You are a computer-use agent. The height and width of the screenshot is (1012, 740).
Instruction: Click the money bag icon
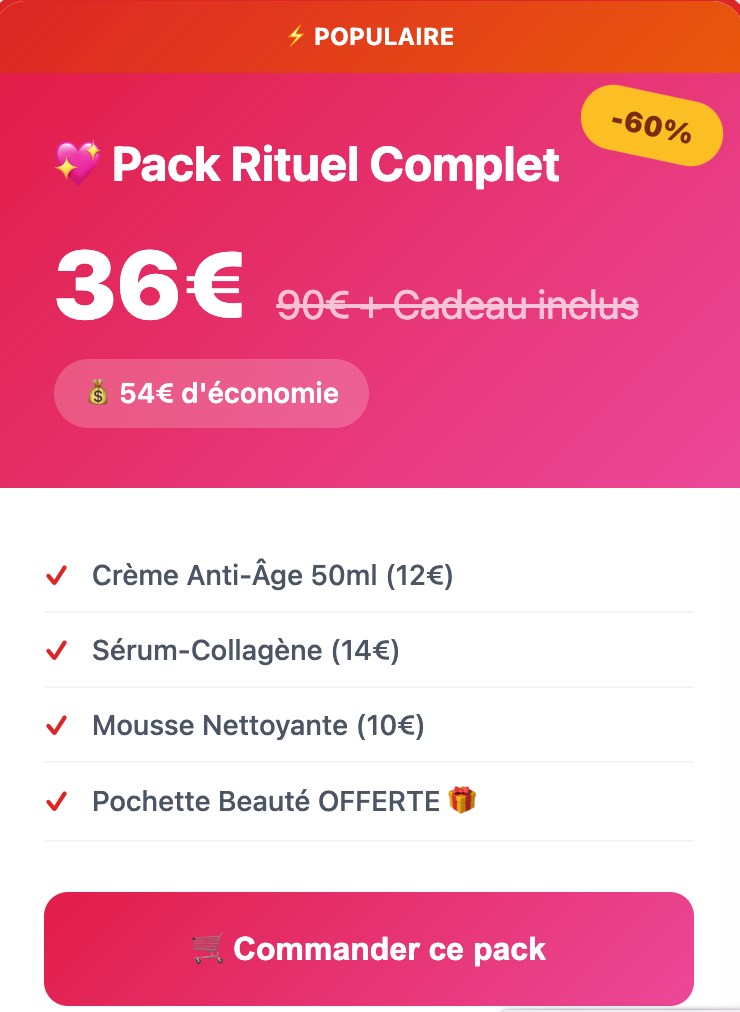click(97, 394)
